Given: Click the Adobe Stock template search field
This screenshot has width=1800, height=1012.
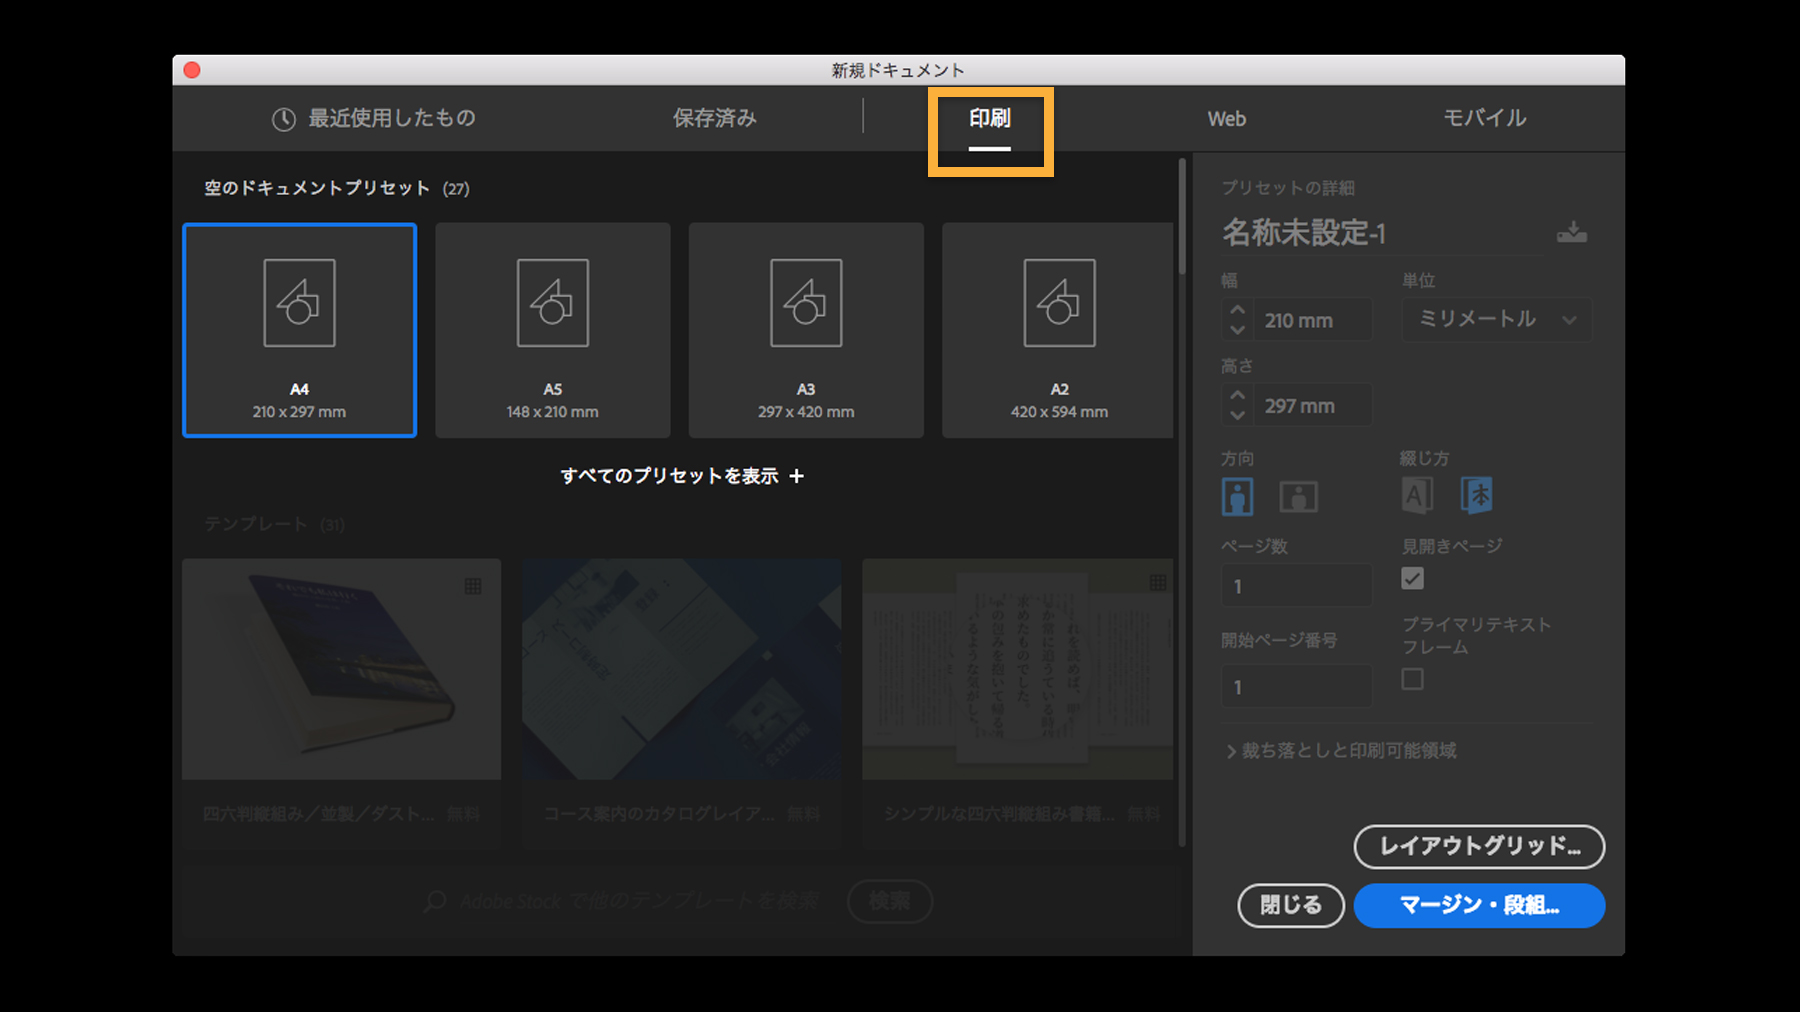Looking at the screenshot, I should coord(640,901).
